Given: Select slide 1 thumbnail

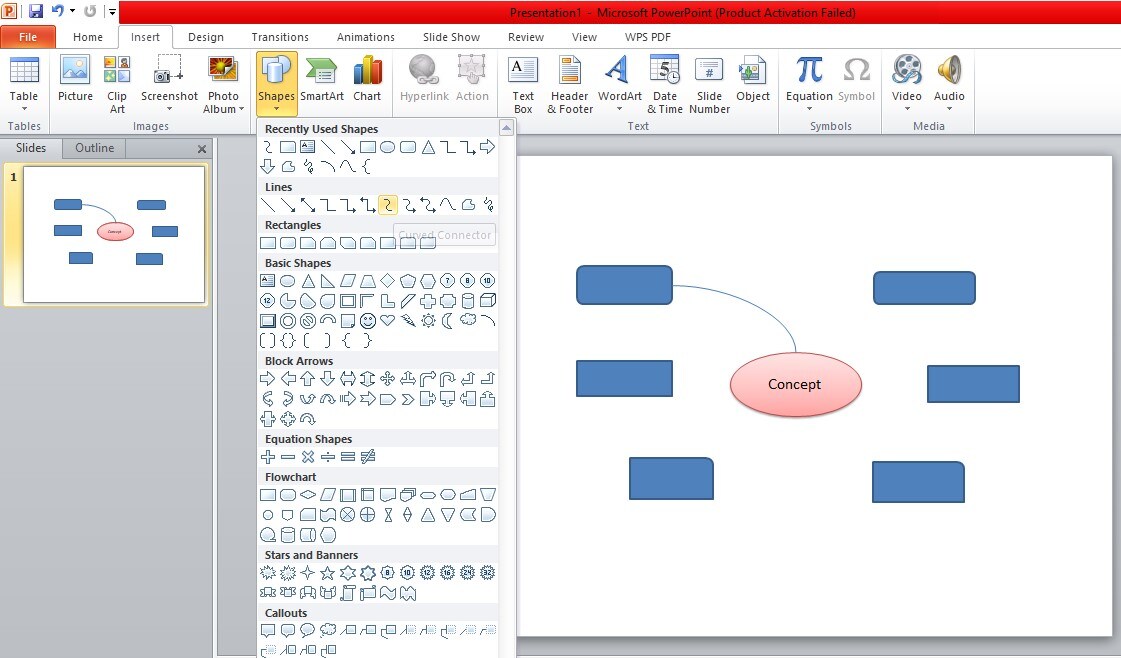Looking at the screenshot, I should coord(114,234).
